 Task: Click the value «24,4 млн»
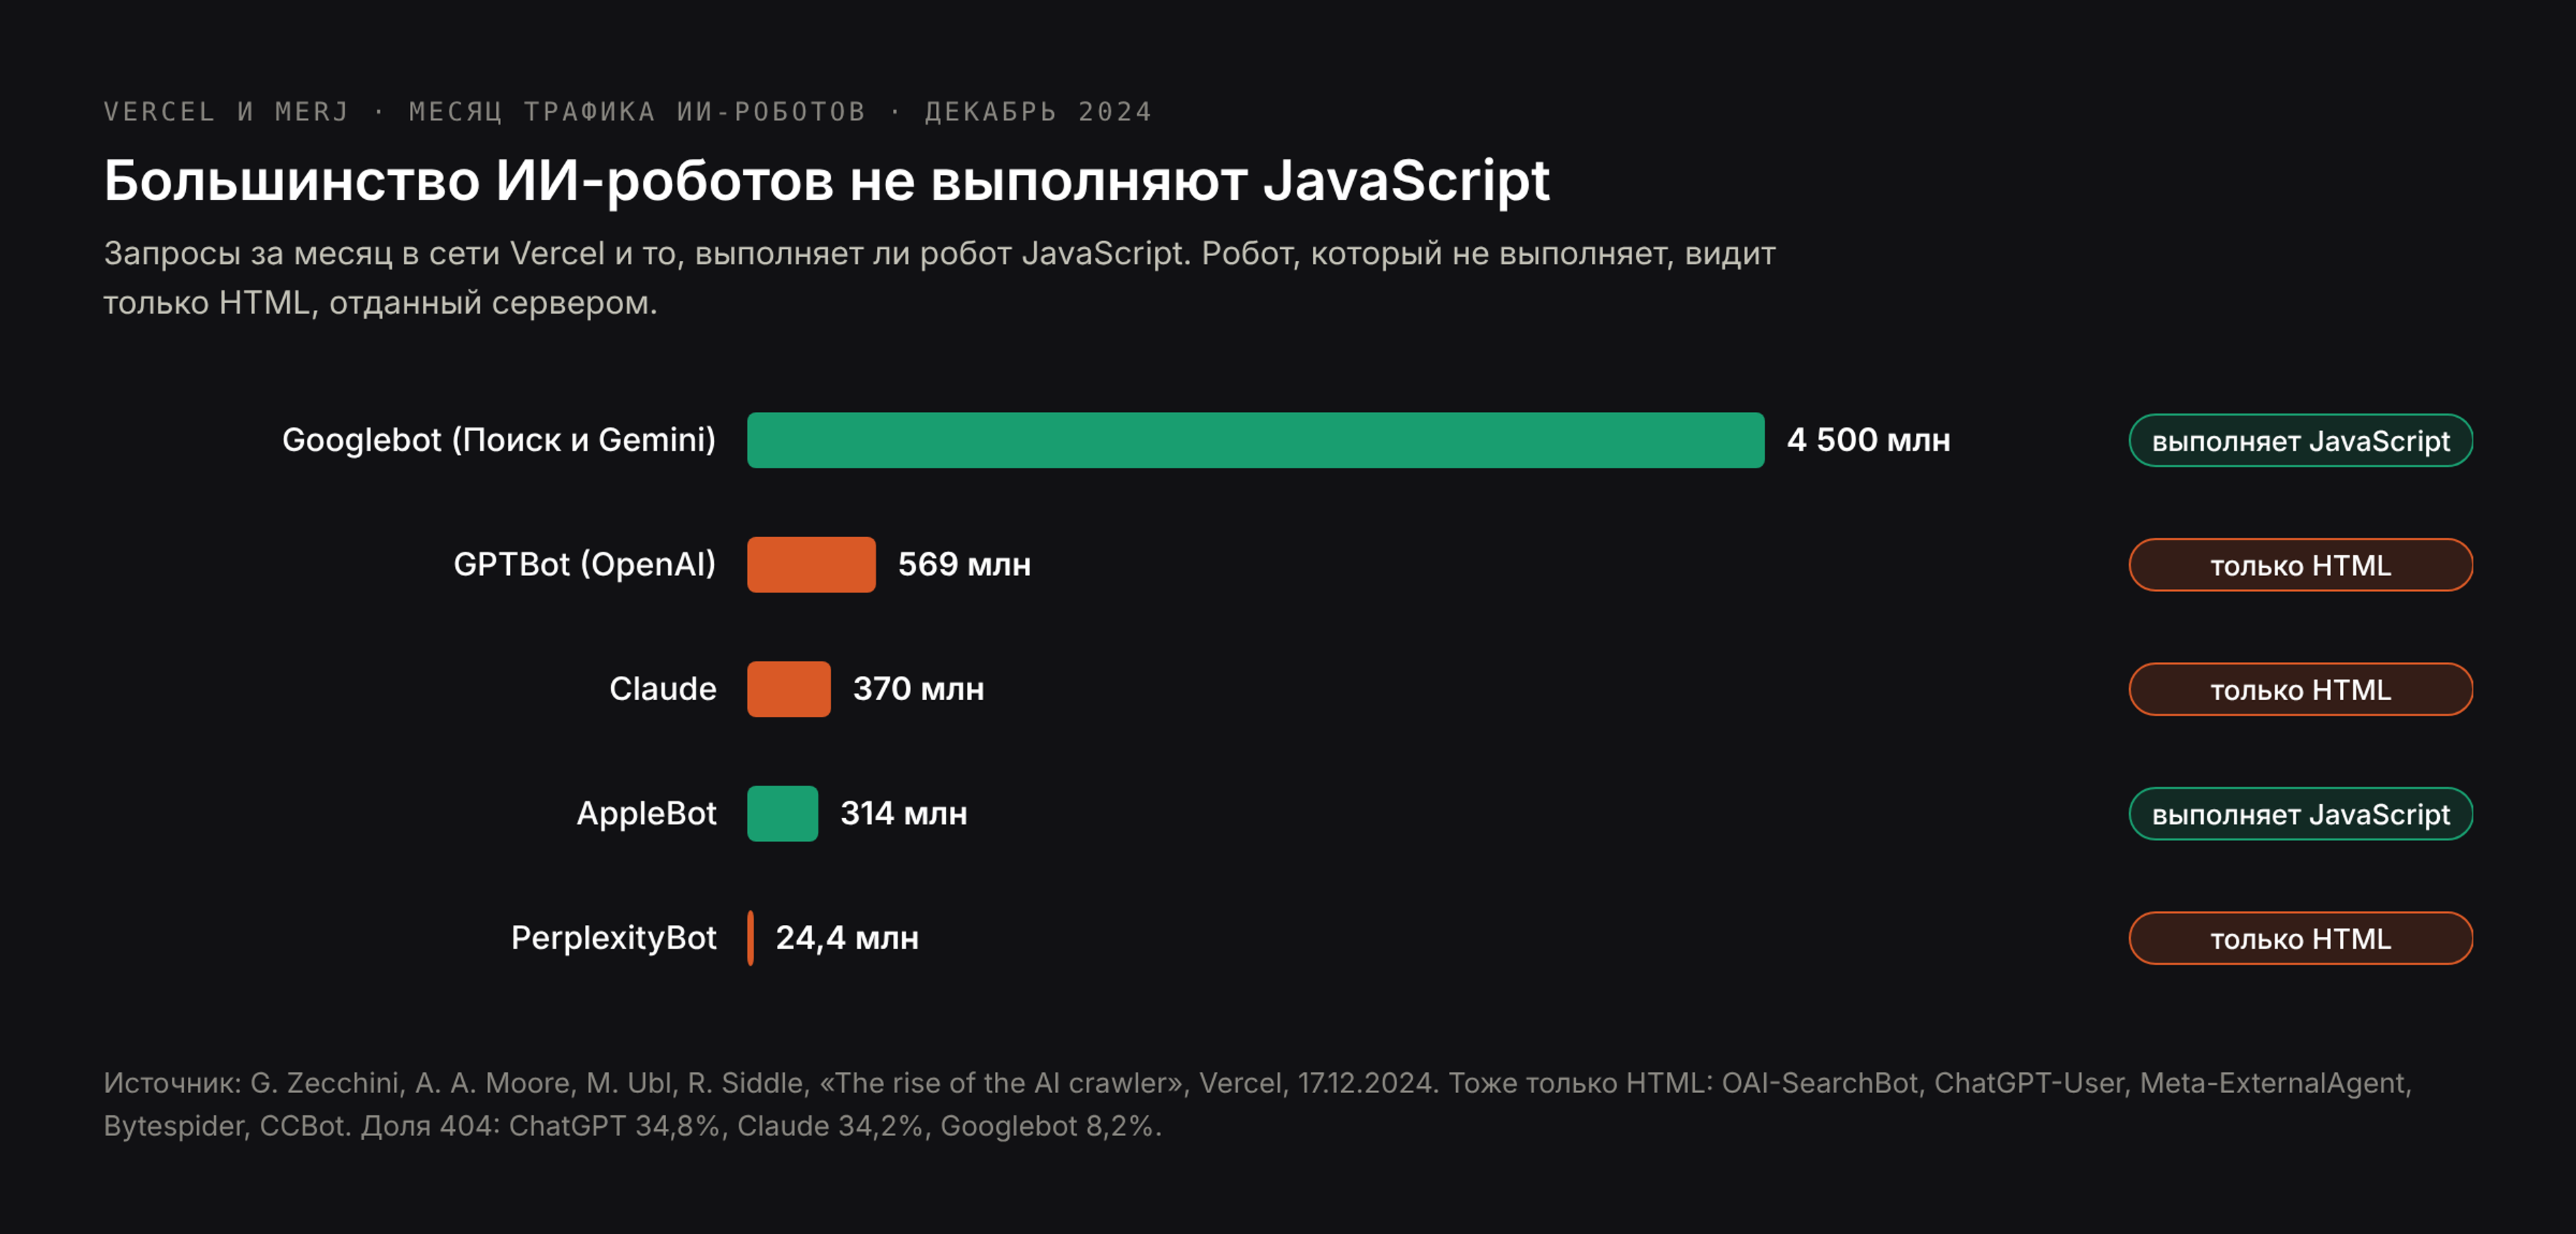[x=847, y=938]
